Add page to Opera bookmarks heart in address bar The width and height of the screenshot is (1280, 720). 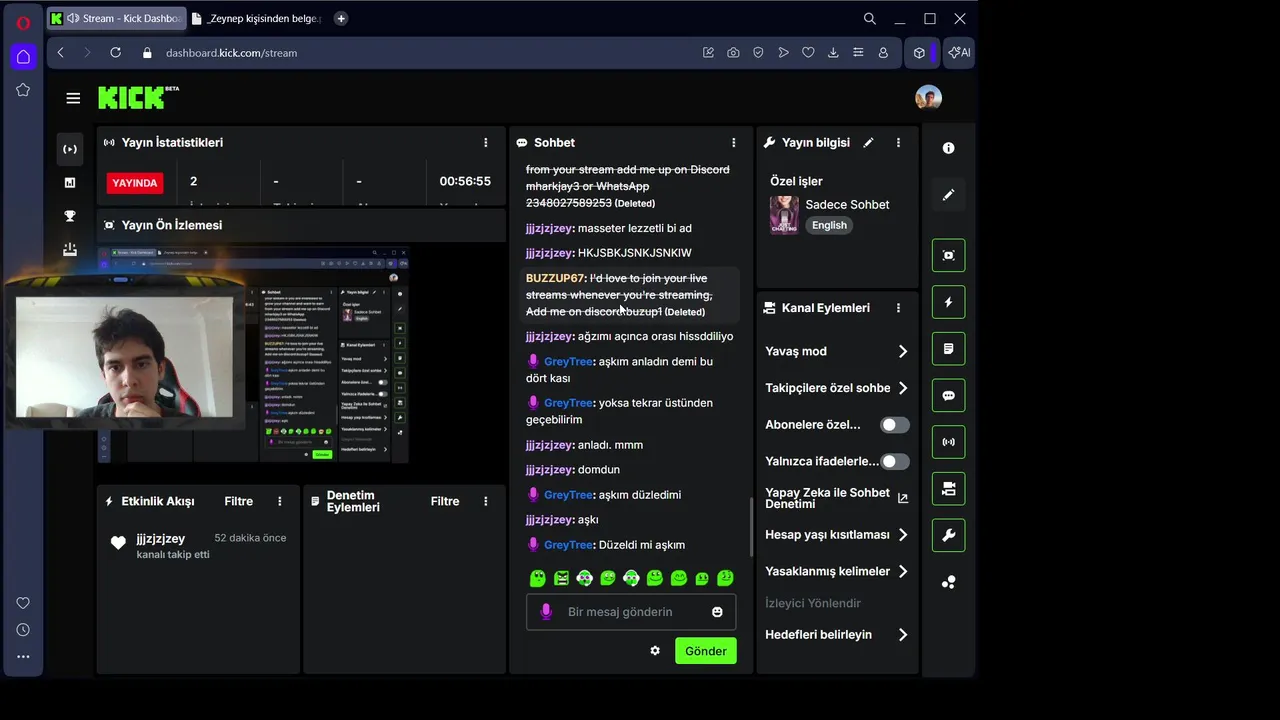[x=808, y=53]
